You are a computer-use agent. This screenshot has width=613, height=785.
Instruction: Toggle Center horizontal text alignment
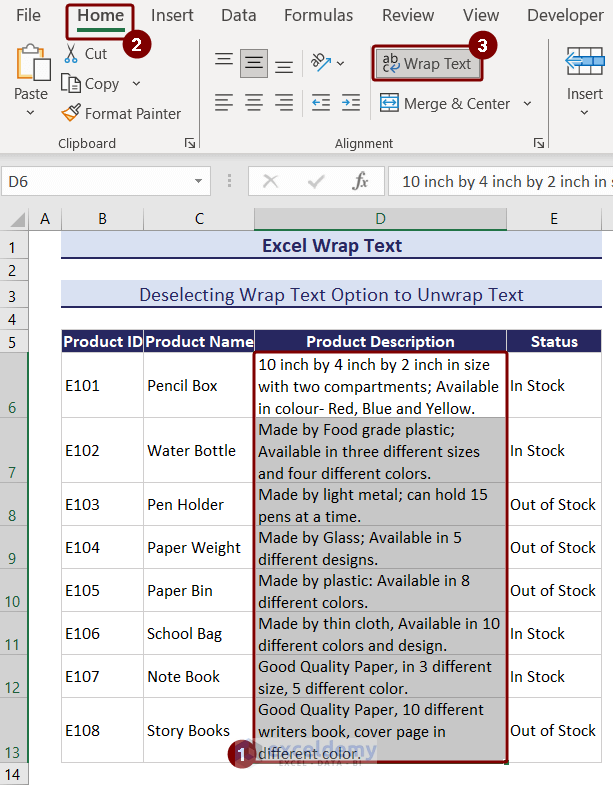(x=254, y=103)
